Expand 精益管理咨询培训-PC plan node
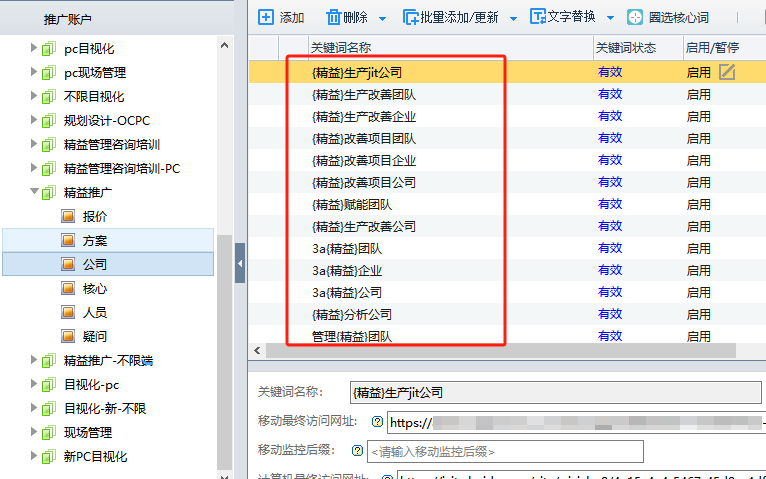 coord(34,167)
